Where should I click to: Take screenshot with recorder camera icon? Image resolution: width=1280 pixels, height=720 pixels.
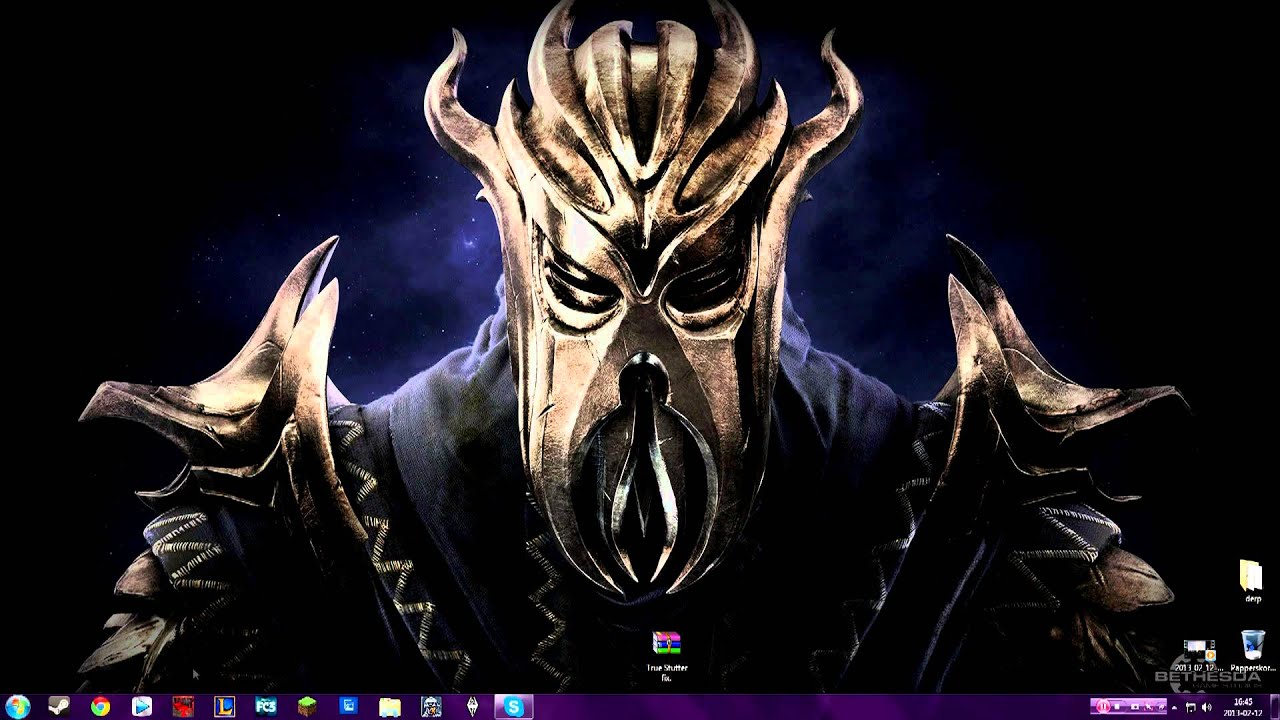[x=1135, y=706]
